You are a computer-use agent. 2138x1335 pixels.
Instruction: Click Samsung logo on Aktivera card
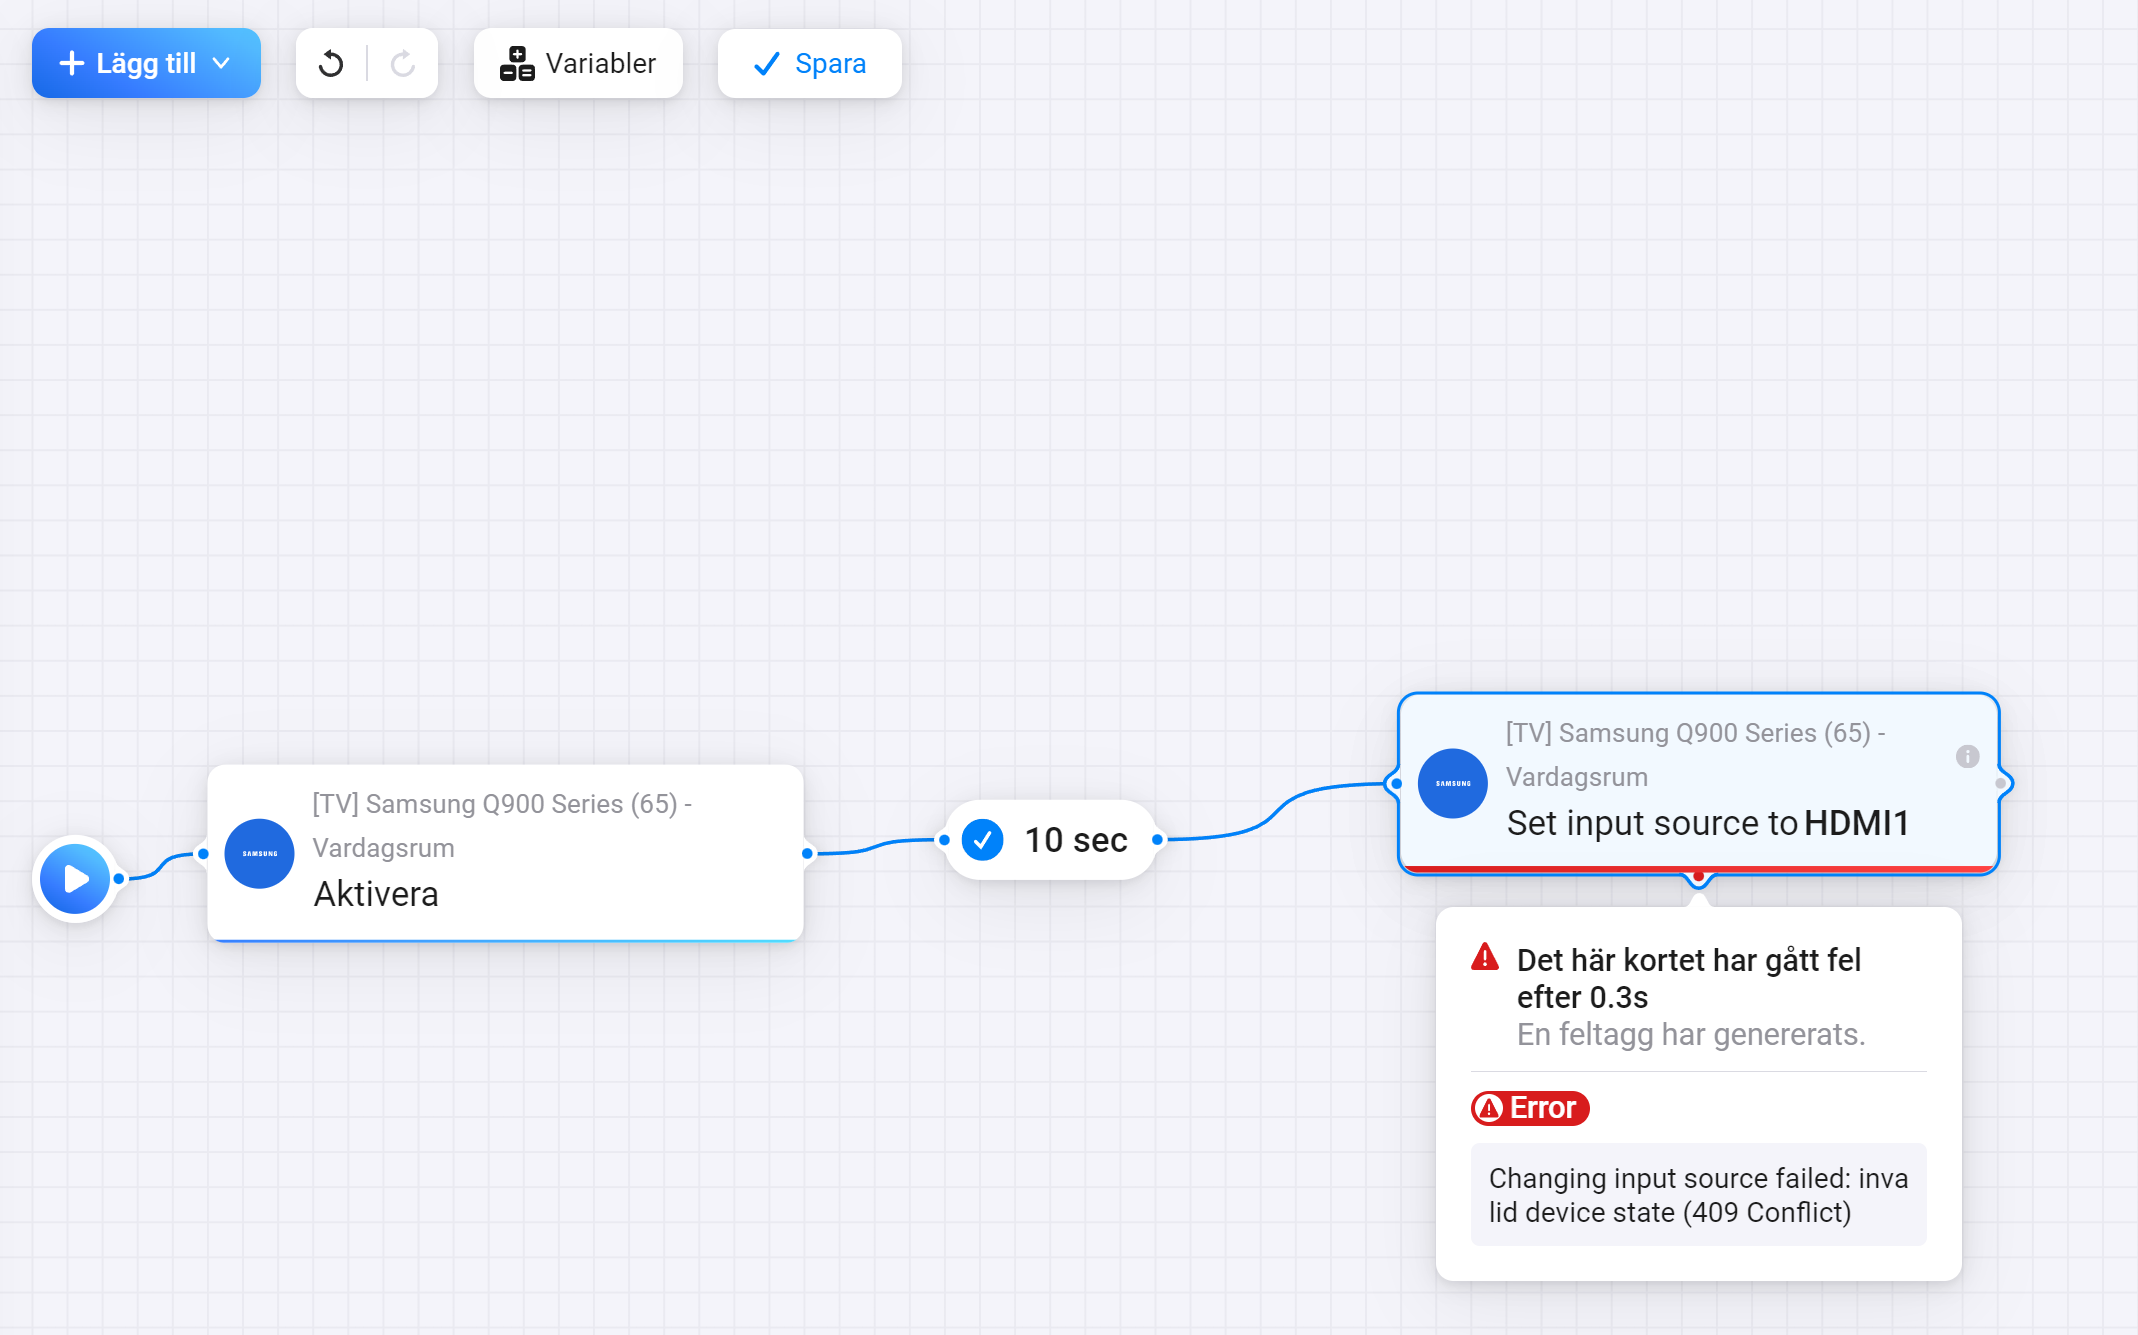coord(260,853)
